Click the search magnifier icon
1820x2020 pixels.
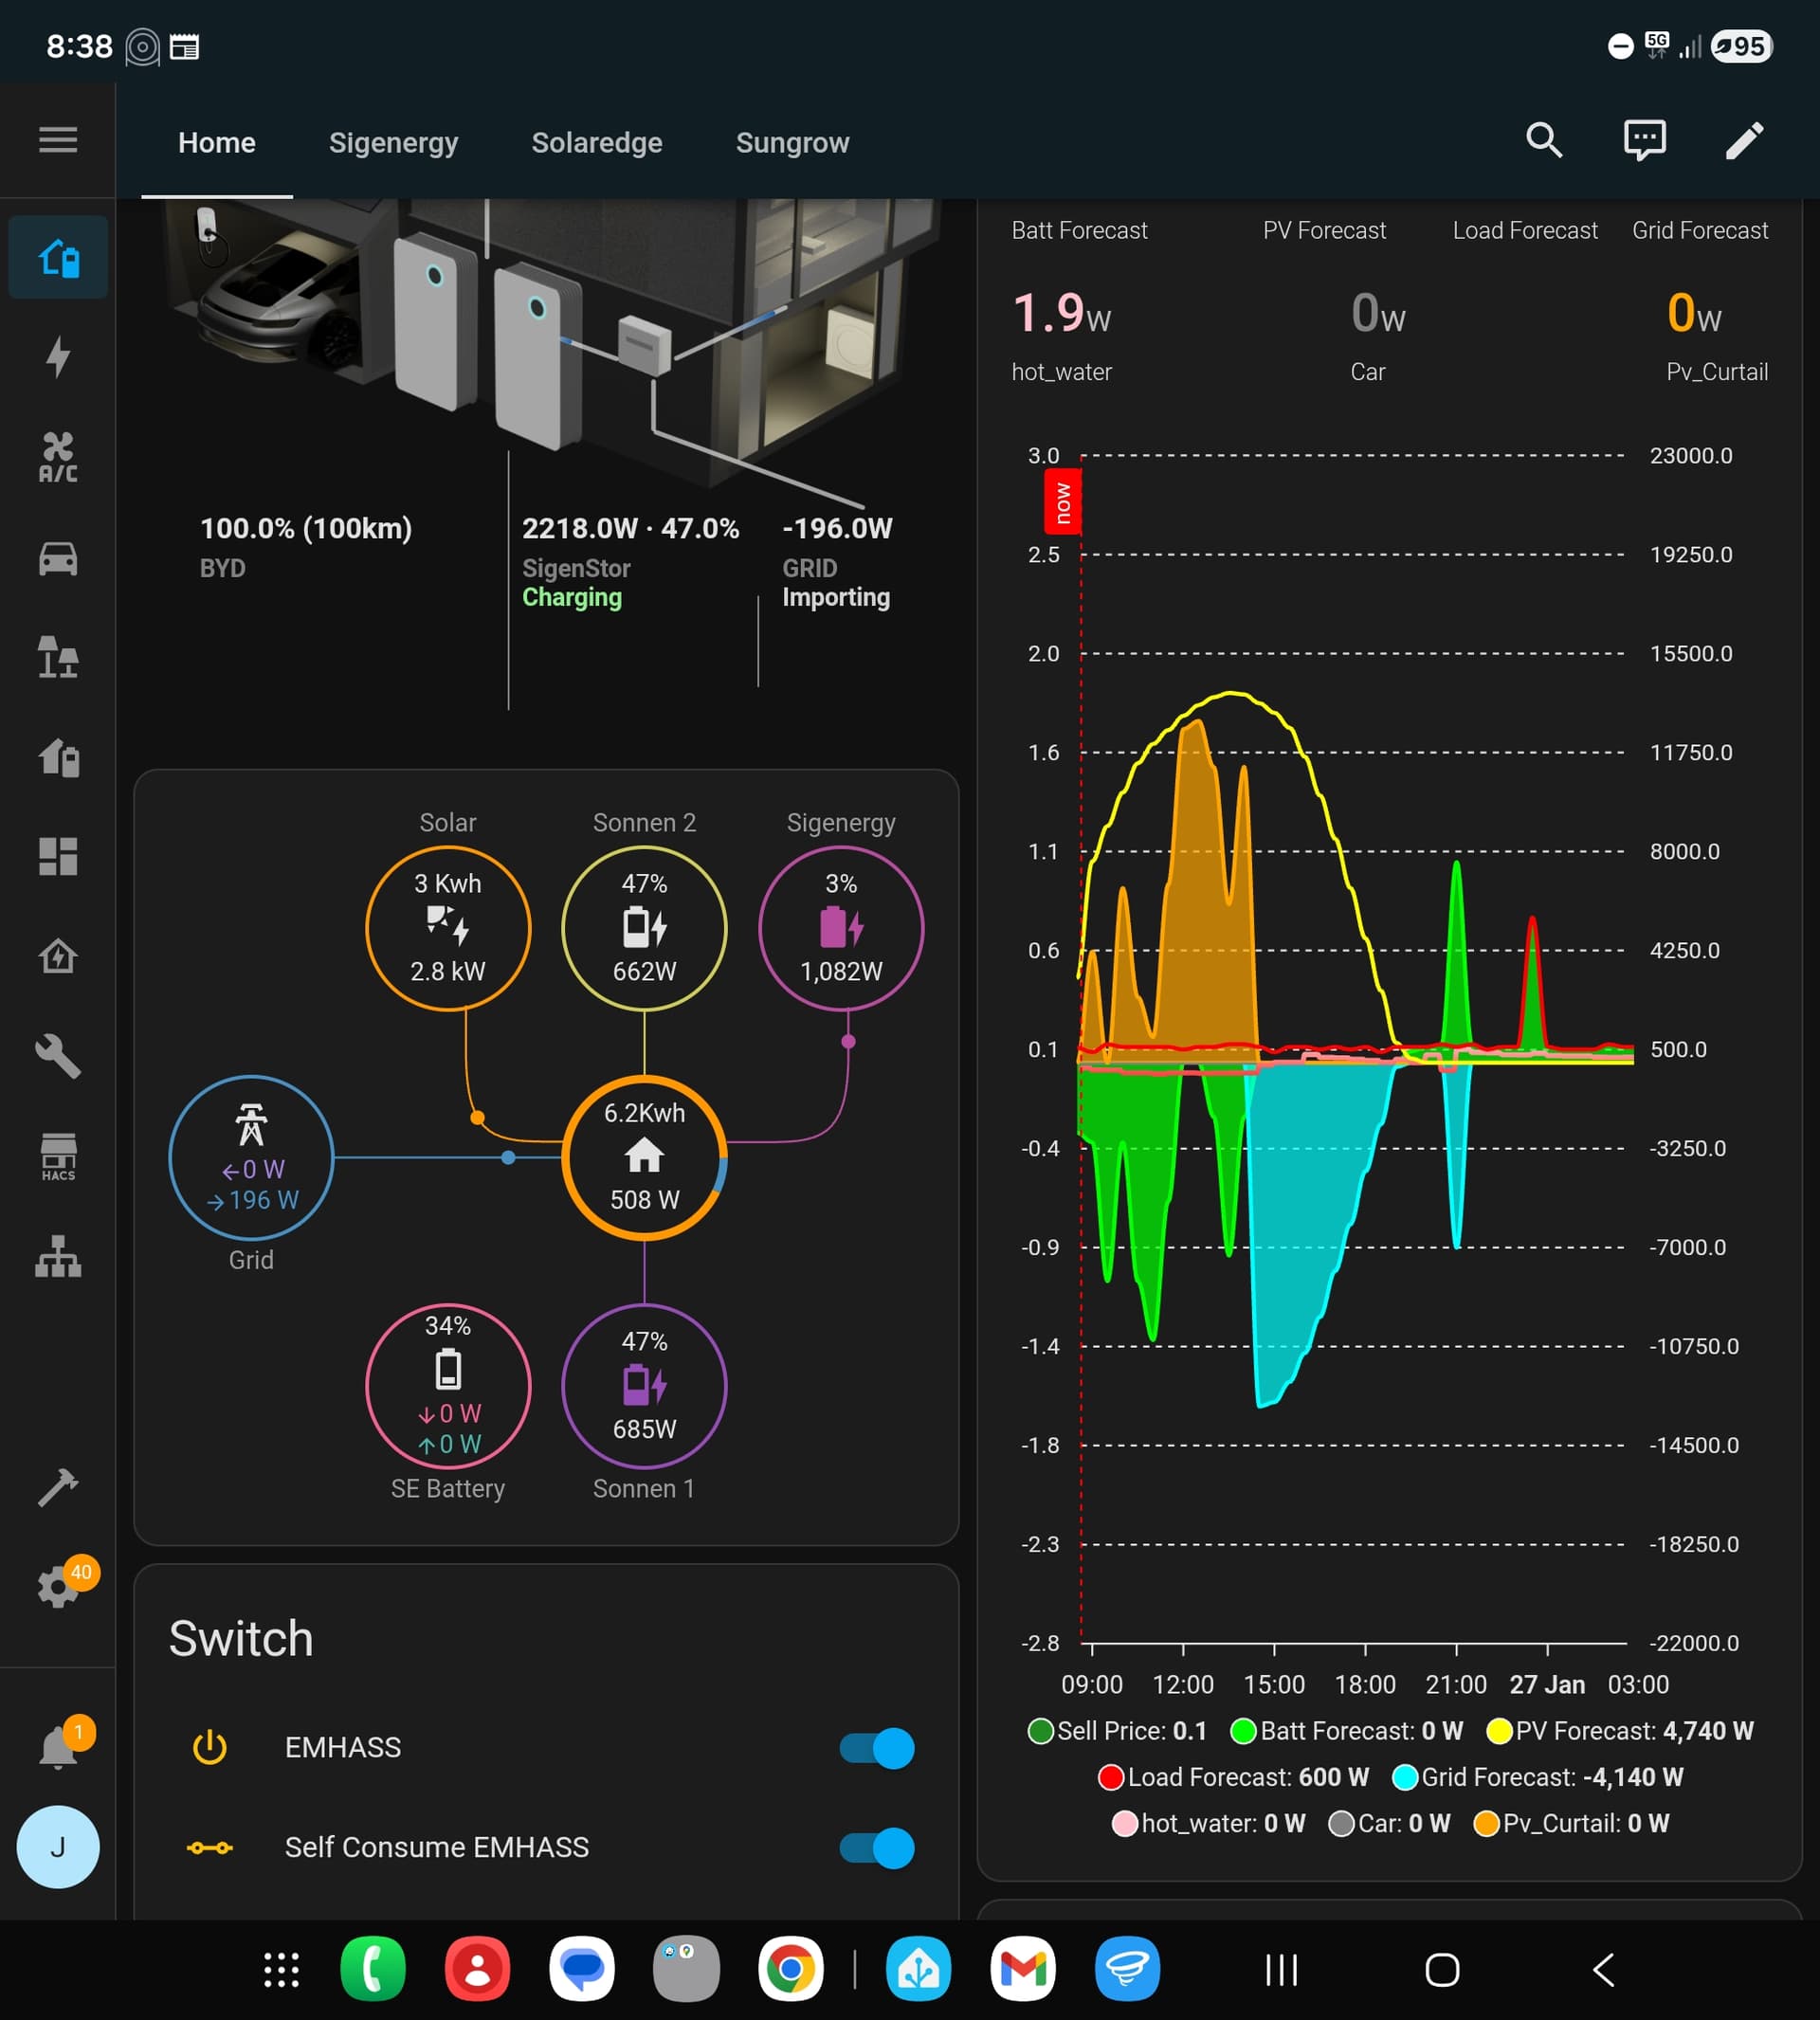point(1544,140)
